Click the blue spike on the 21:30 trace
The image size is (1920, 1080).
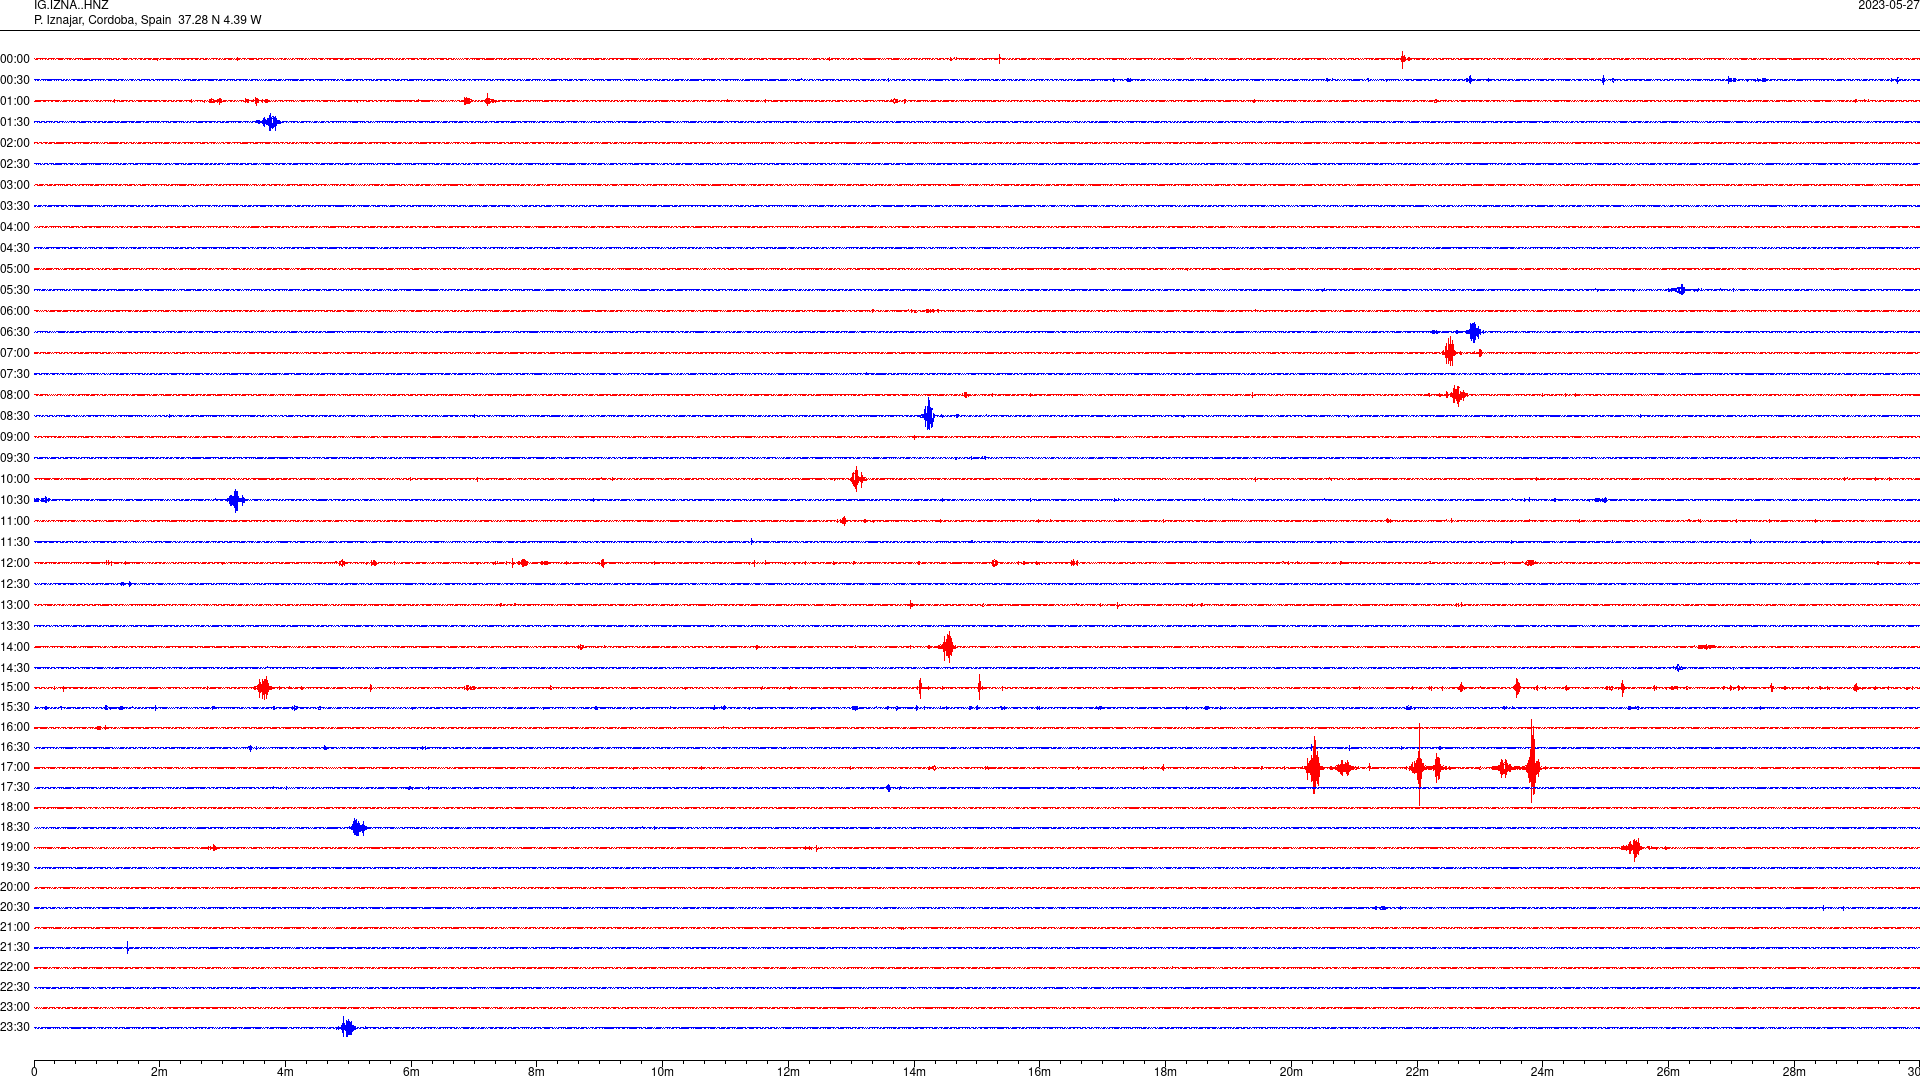pyautogui.click(x=128, y=947)
